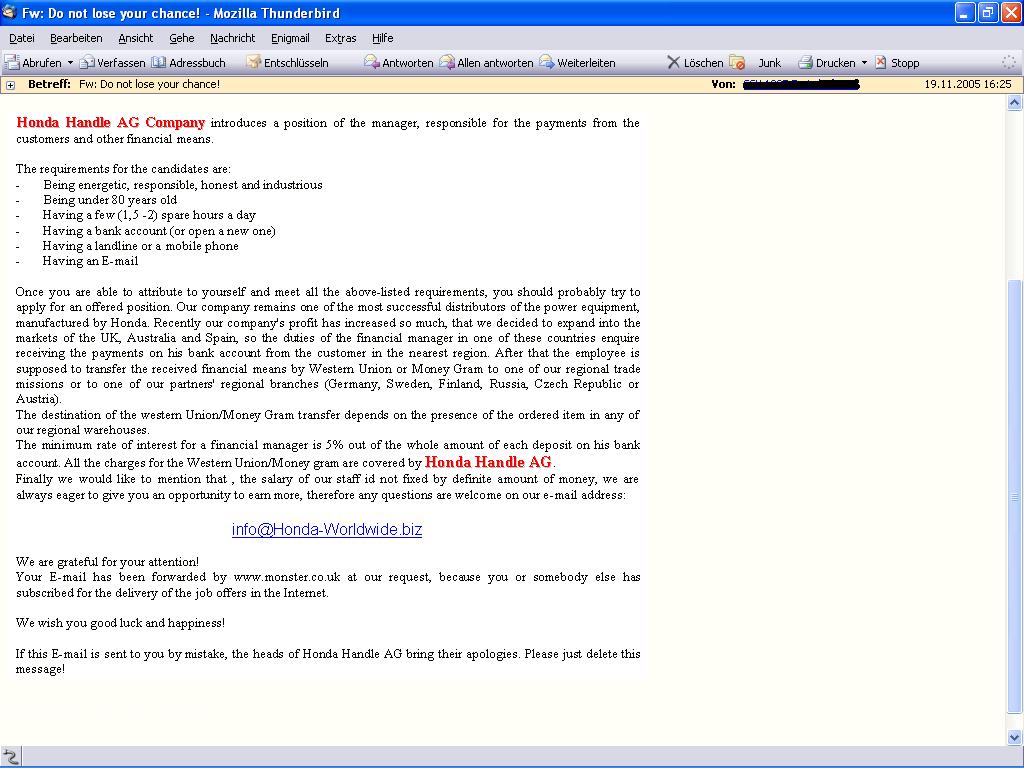Image resolution: width=1024 pixels, height=768 pixels.
Task: Open the Nachricht menu
Action: (x=232, y=39)
